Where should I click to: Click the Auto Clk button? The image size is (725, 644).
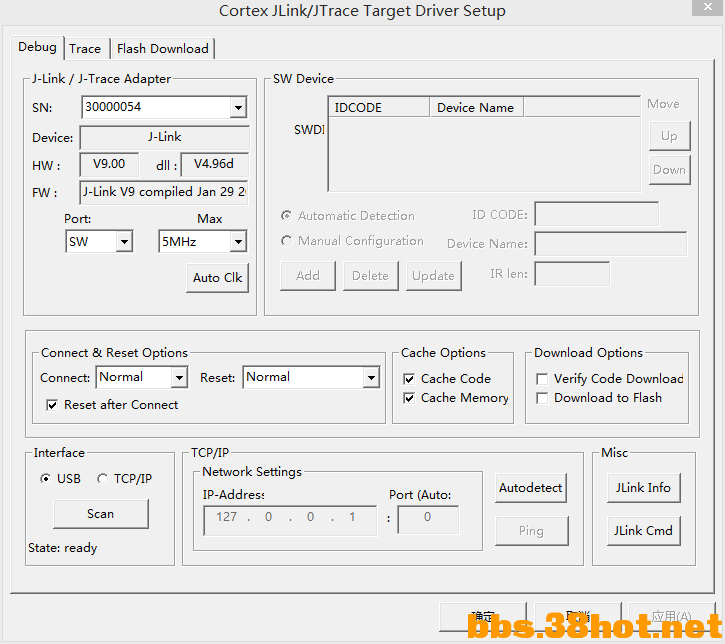tap(217, 277)
